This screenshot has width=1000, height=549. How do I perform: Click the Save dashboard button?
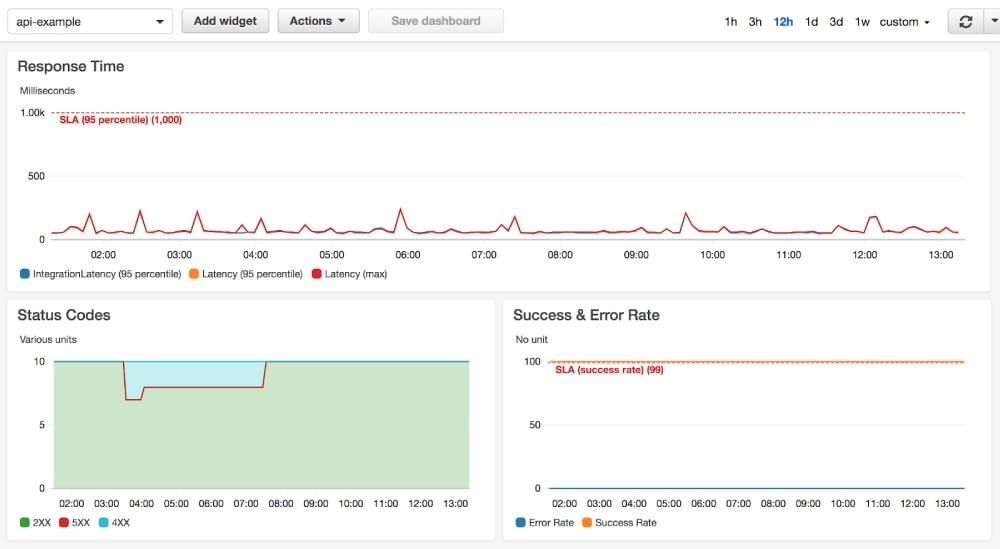(436, 21)
